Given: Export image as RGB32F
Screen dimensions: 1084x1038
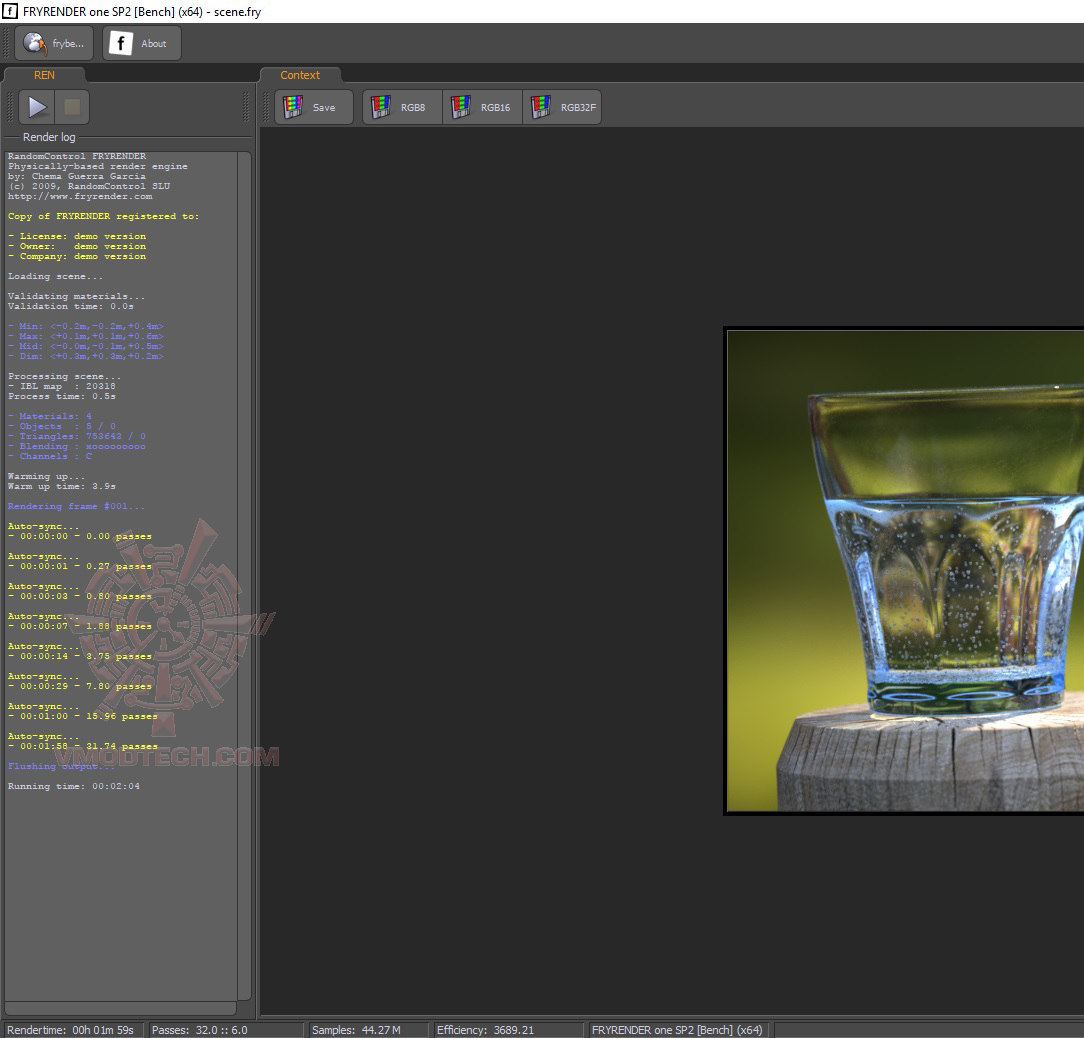Looking at the screenshot, I should 562,107.
